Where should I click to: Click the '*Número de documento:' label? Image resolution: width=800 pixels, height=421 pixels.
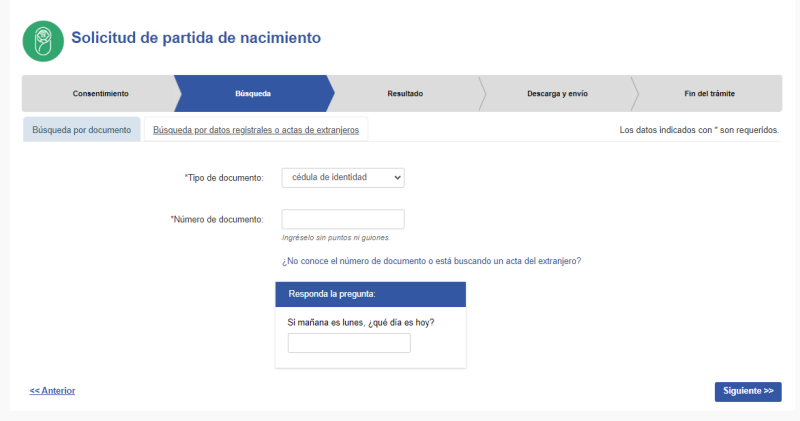[x=216, y=219]
